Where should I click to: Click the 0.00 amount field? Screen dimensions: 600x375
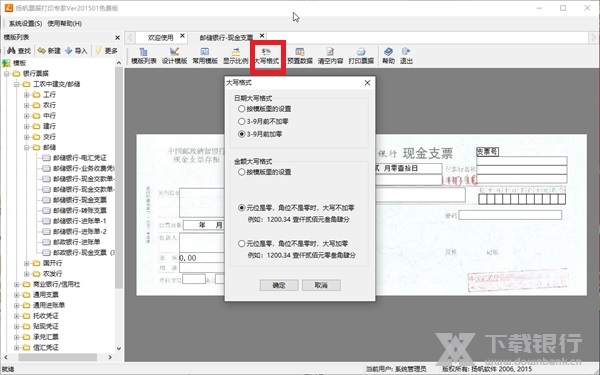pos(201,258)
